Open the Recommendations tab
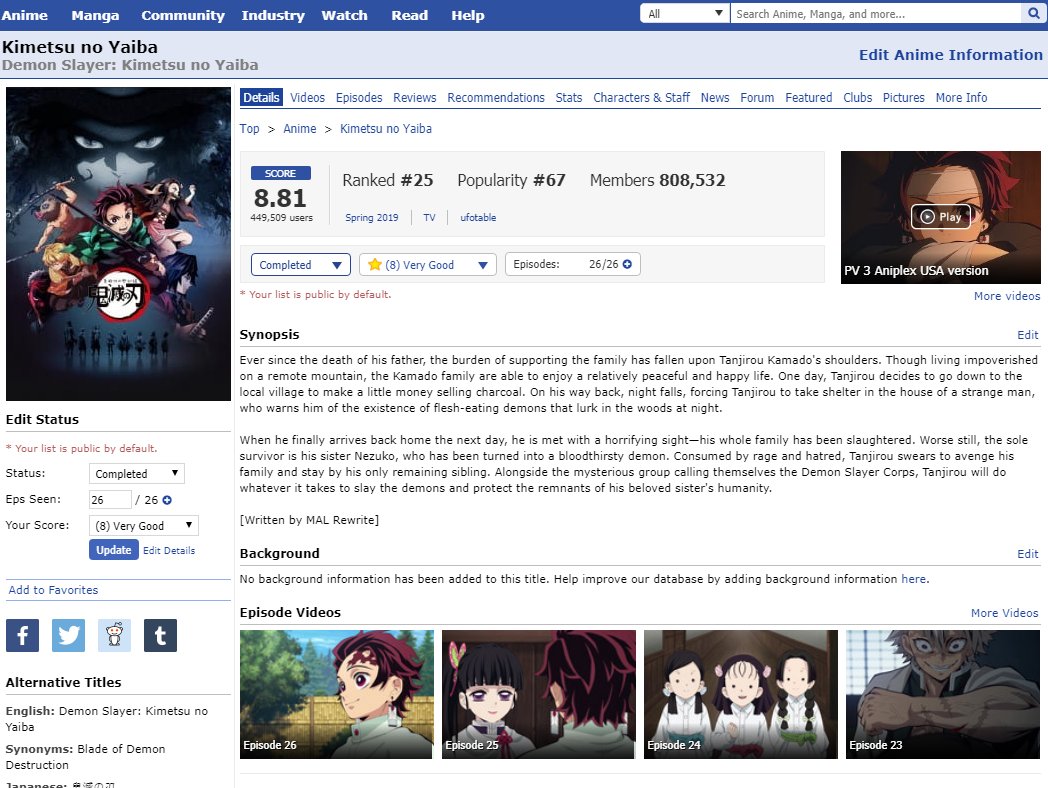 (x=496, y=98)
